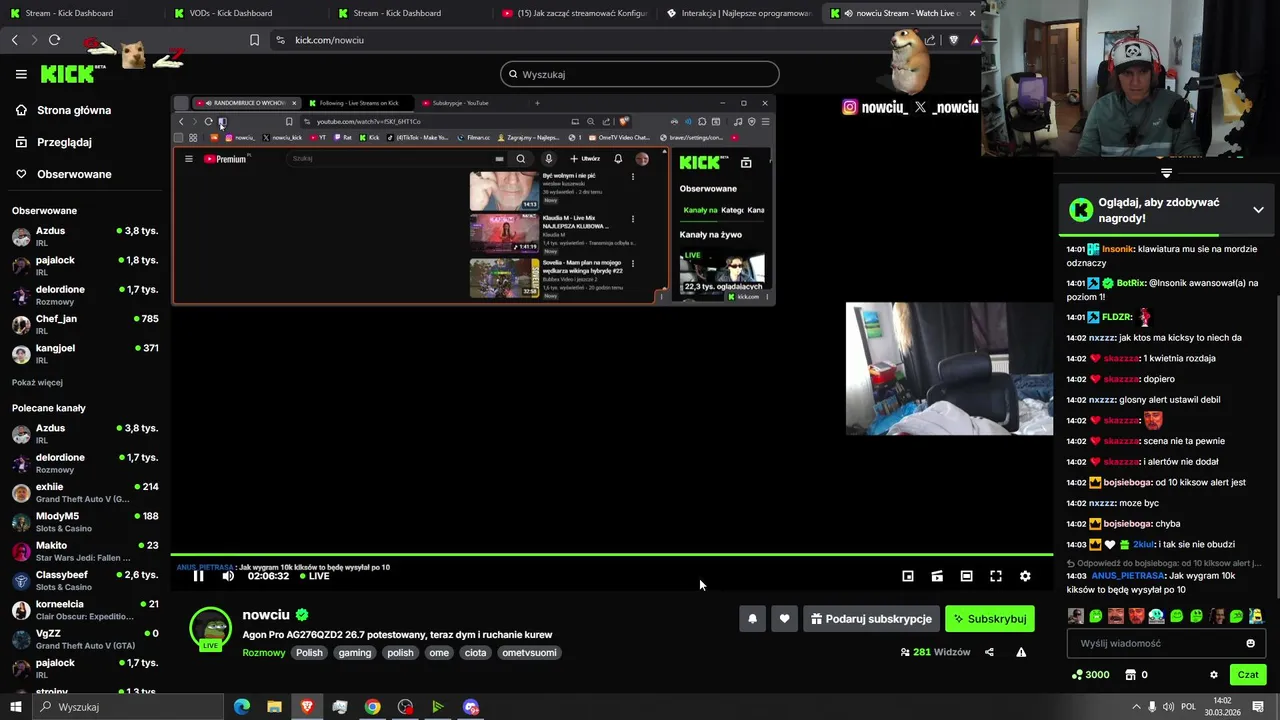Image resolution: width=1280 pixels, height=720 pixels.
Task: Follow nowciu with the heart button
Action: tap(784, 619)
